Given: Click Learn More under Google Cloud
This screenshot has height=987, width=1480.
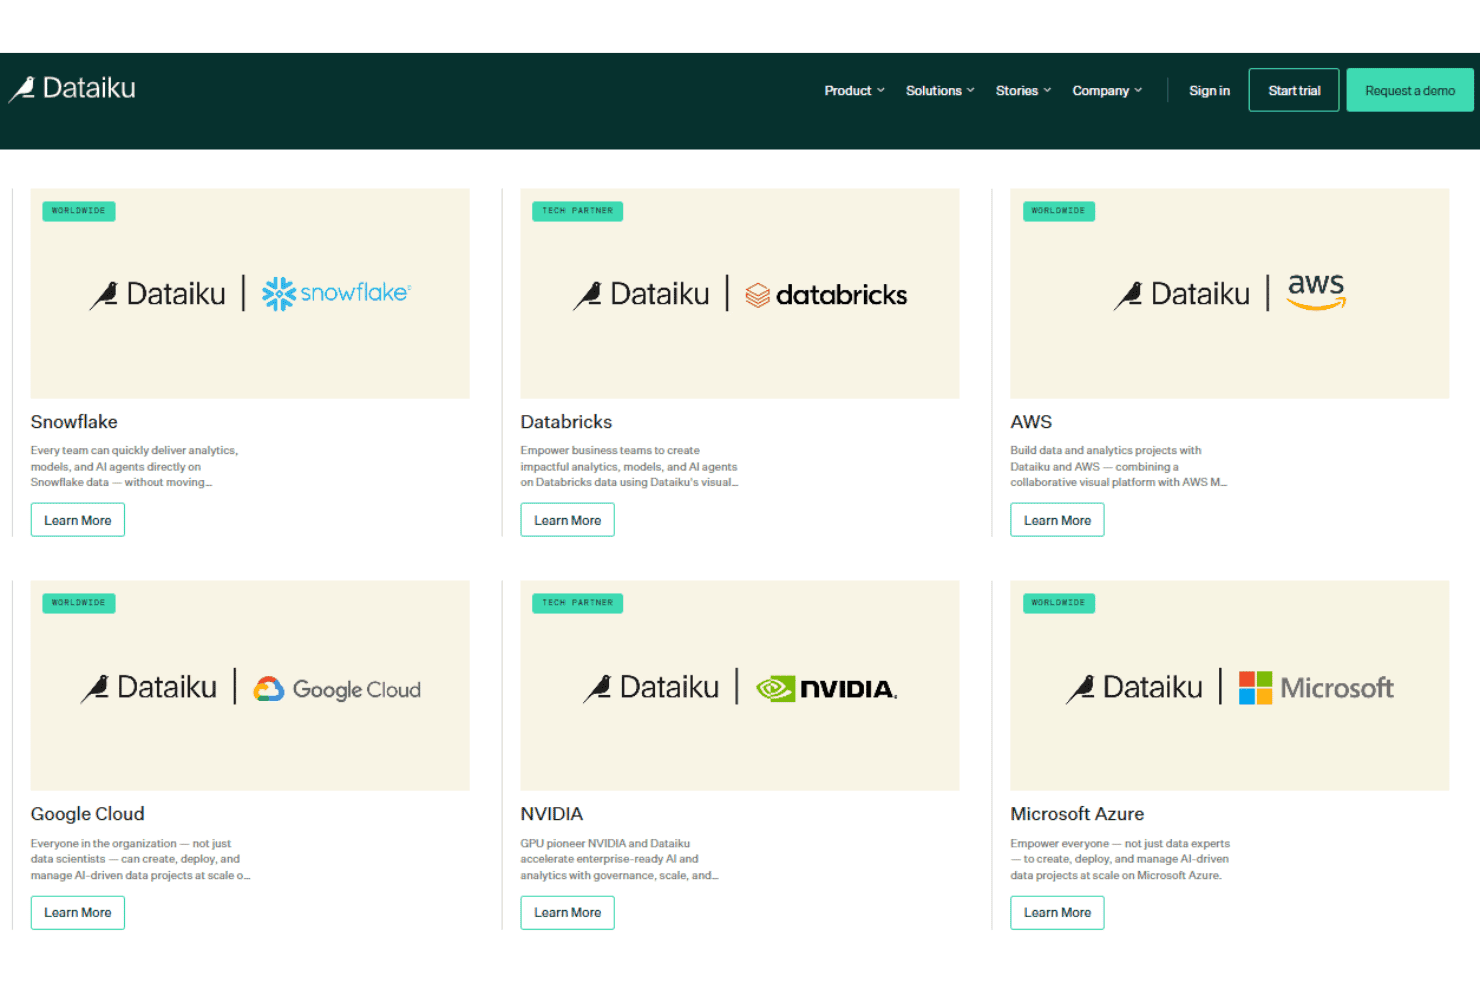Looking at the screenshot, I should (x=78, y=913).
